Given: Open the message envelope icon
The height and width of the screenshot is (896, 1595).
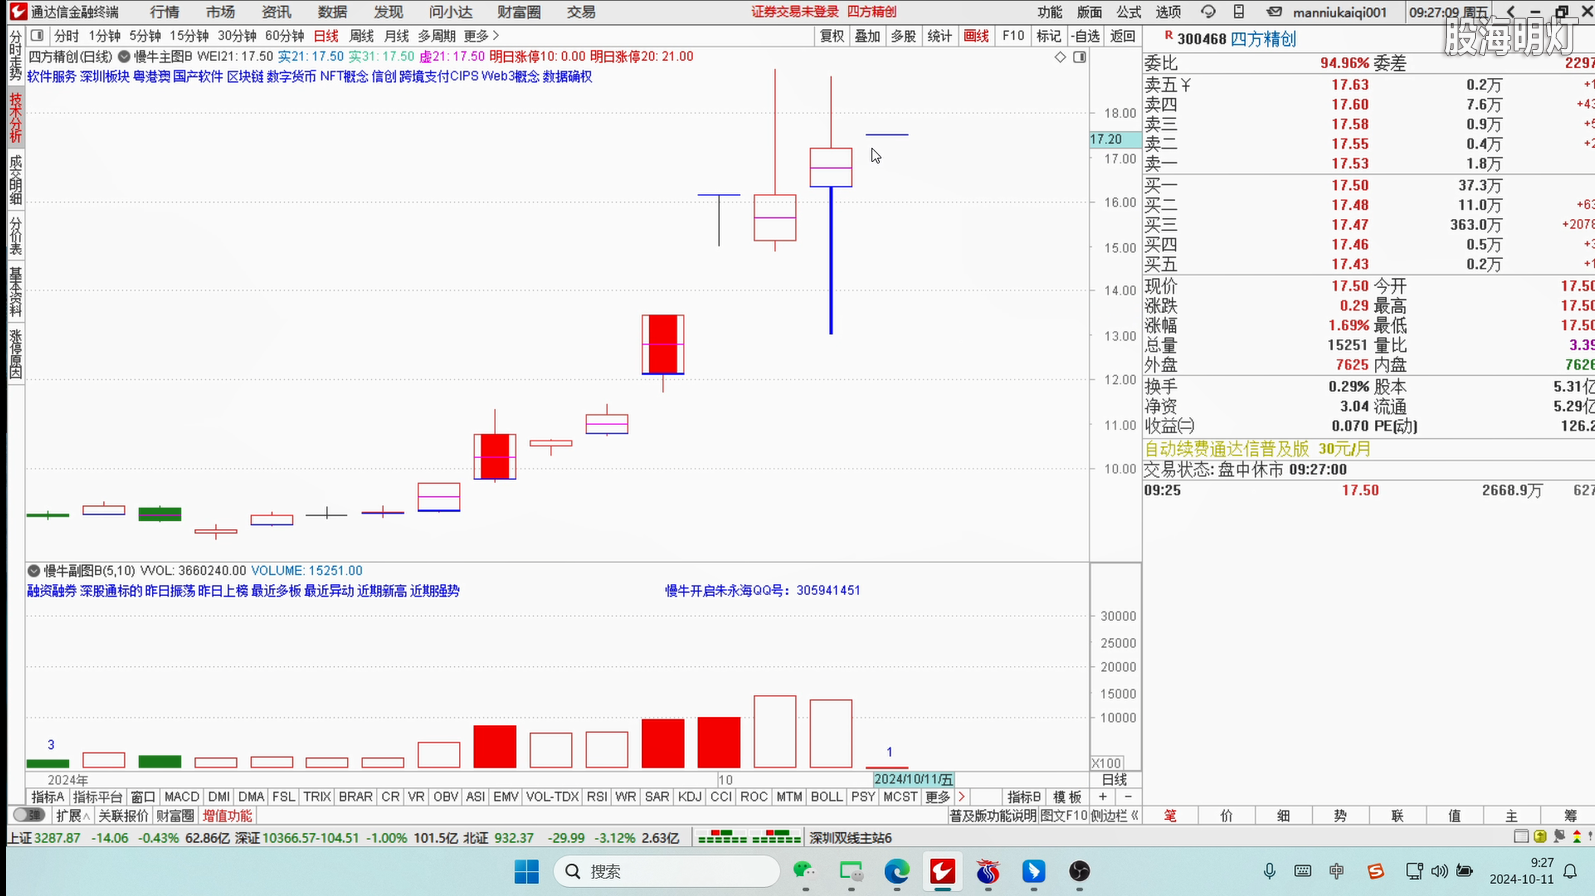Looking at the screenshot, I should (x=1274, y=12).
